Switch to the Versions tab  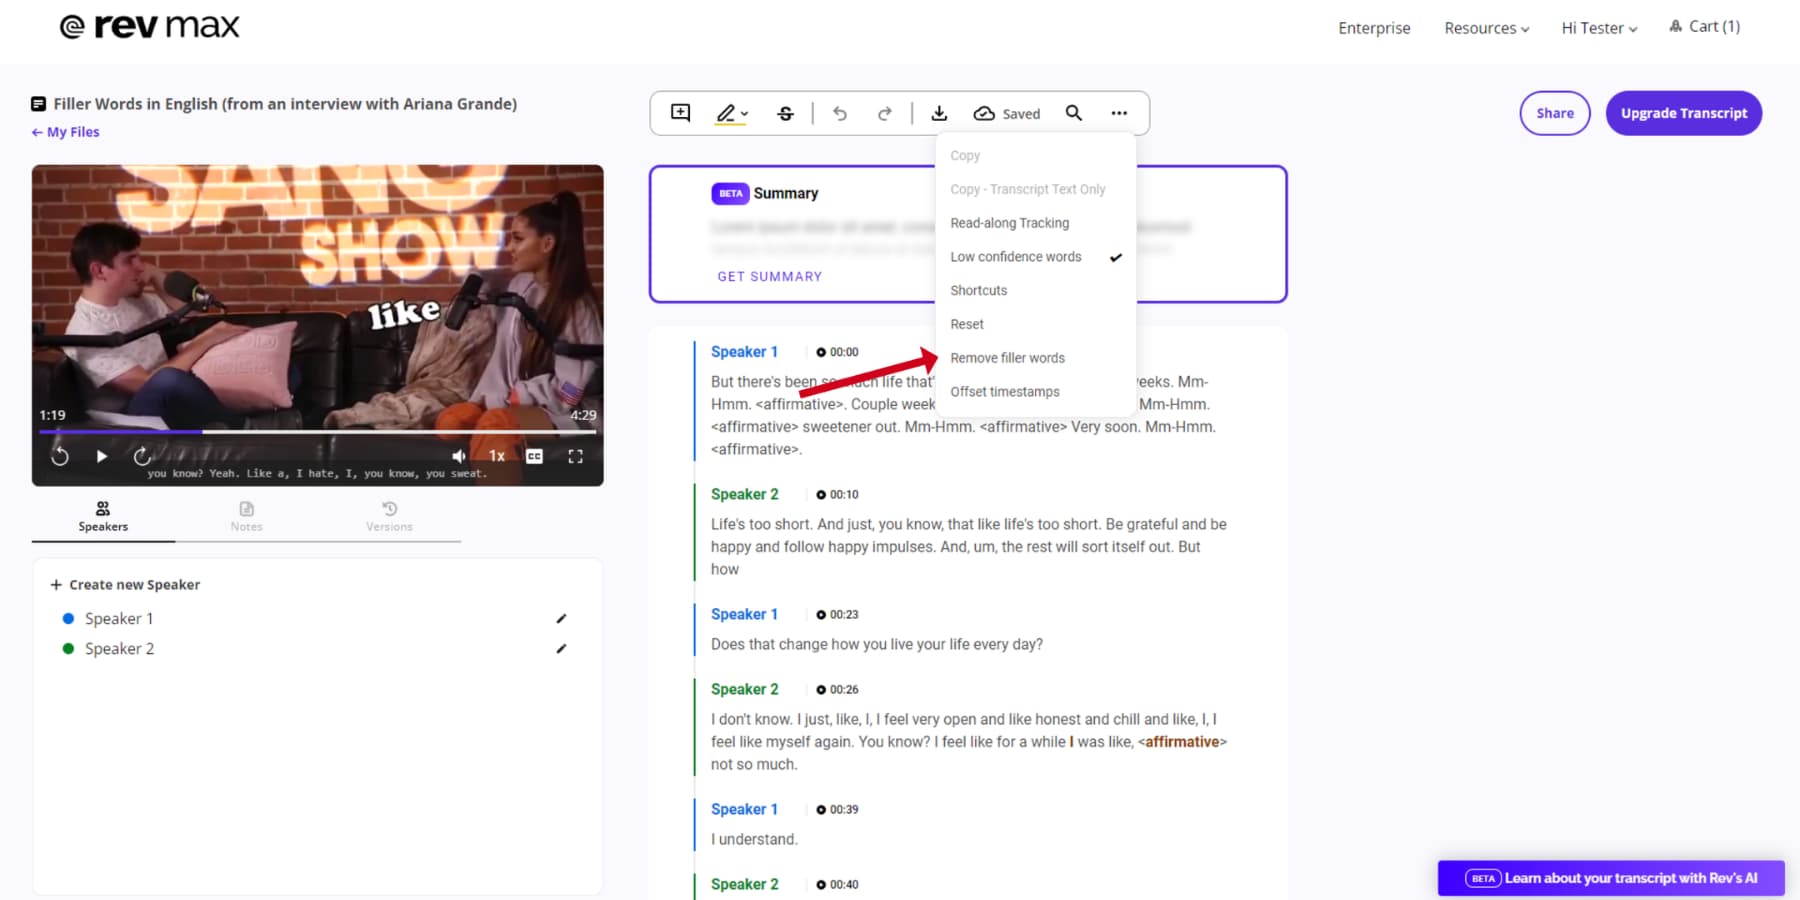point(389,517)
